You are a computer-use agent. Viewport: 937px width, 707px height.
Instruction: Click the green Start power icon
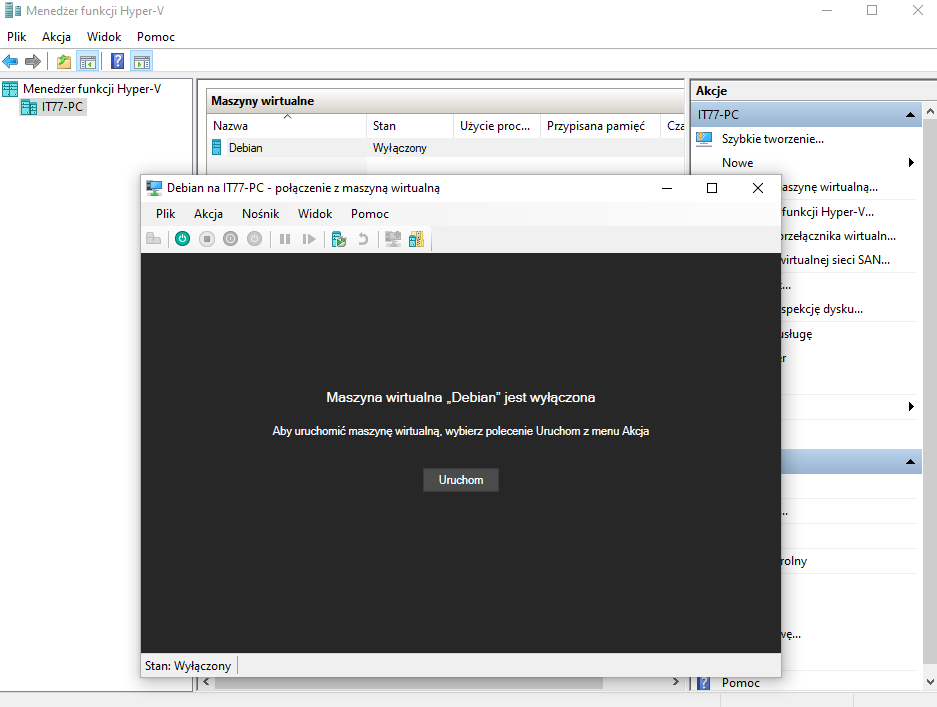click(182, 239)
